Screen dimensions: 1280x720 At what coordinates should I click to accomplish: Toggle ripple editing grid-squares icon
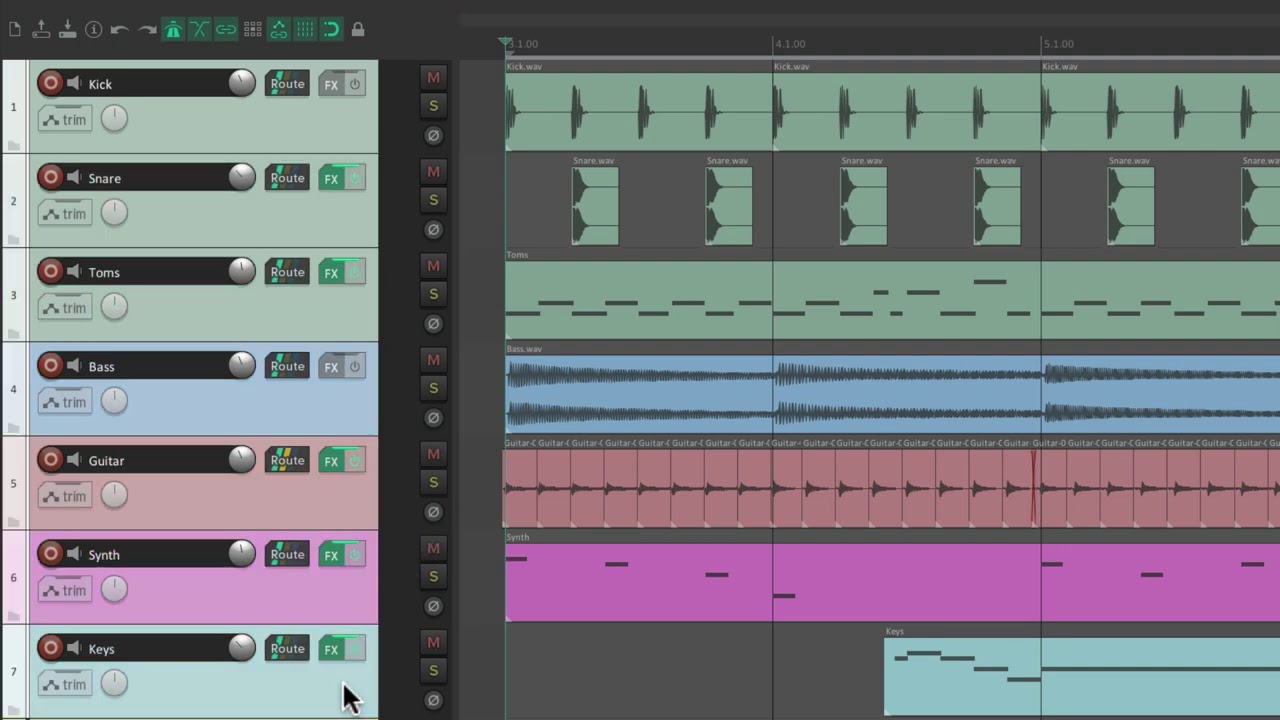[x=252, y=30]
